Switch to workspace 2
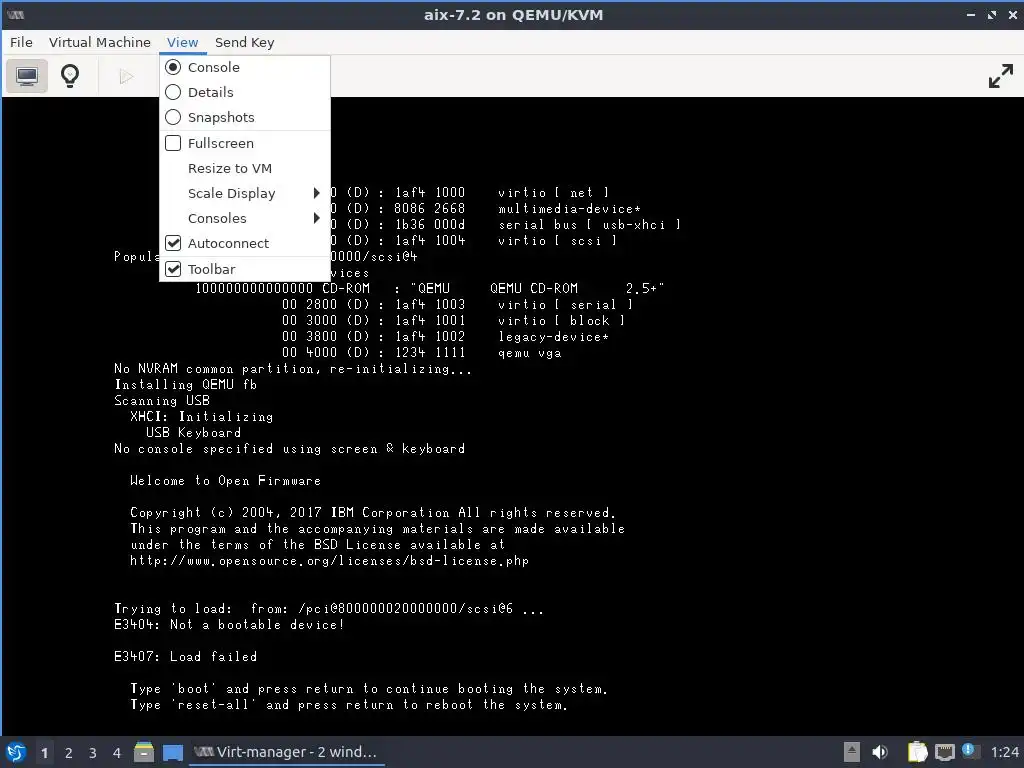 point(69,753)
